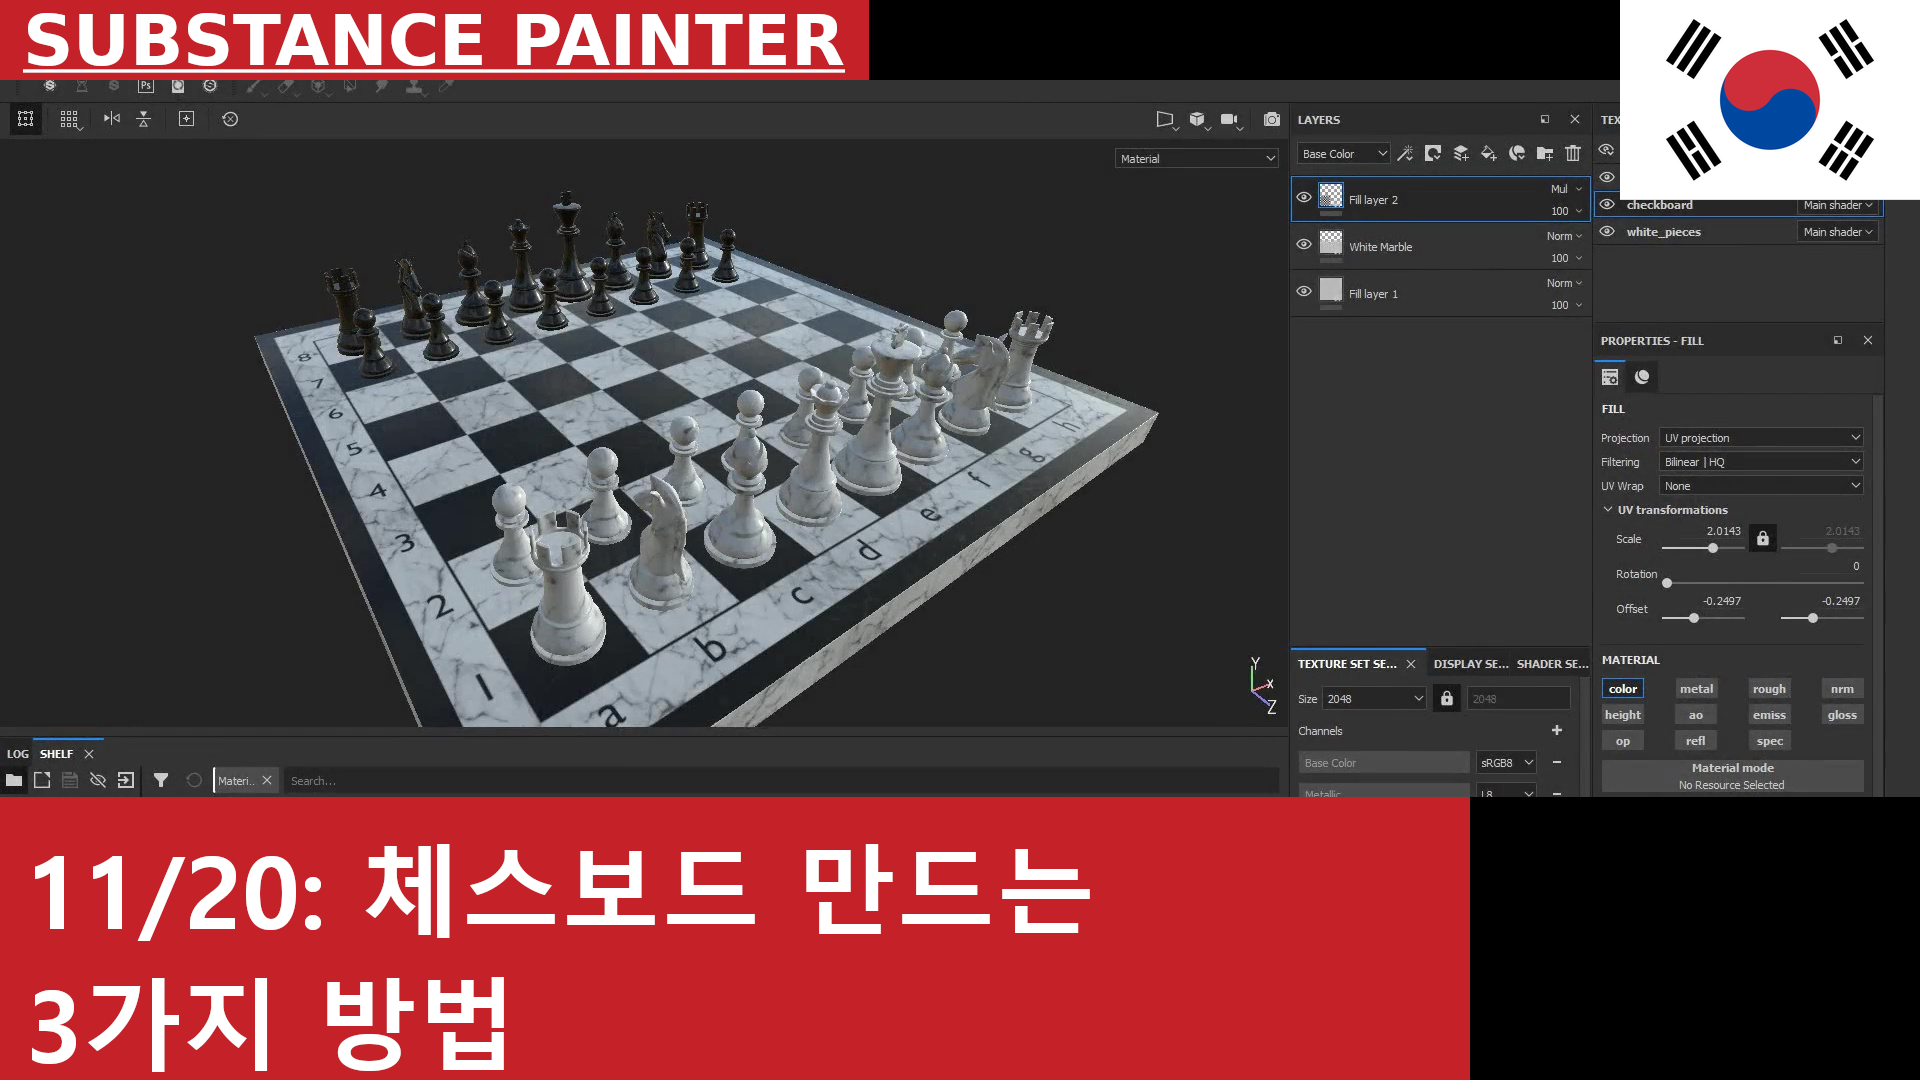
Task: Export to Photoshop with the Ps icon
Action: [x=146, y=86]
